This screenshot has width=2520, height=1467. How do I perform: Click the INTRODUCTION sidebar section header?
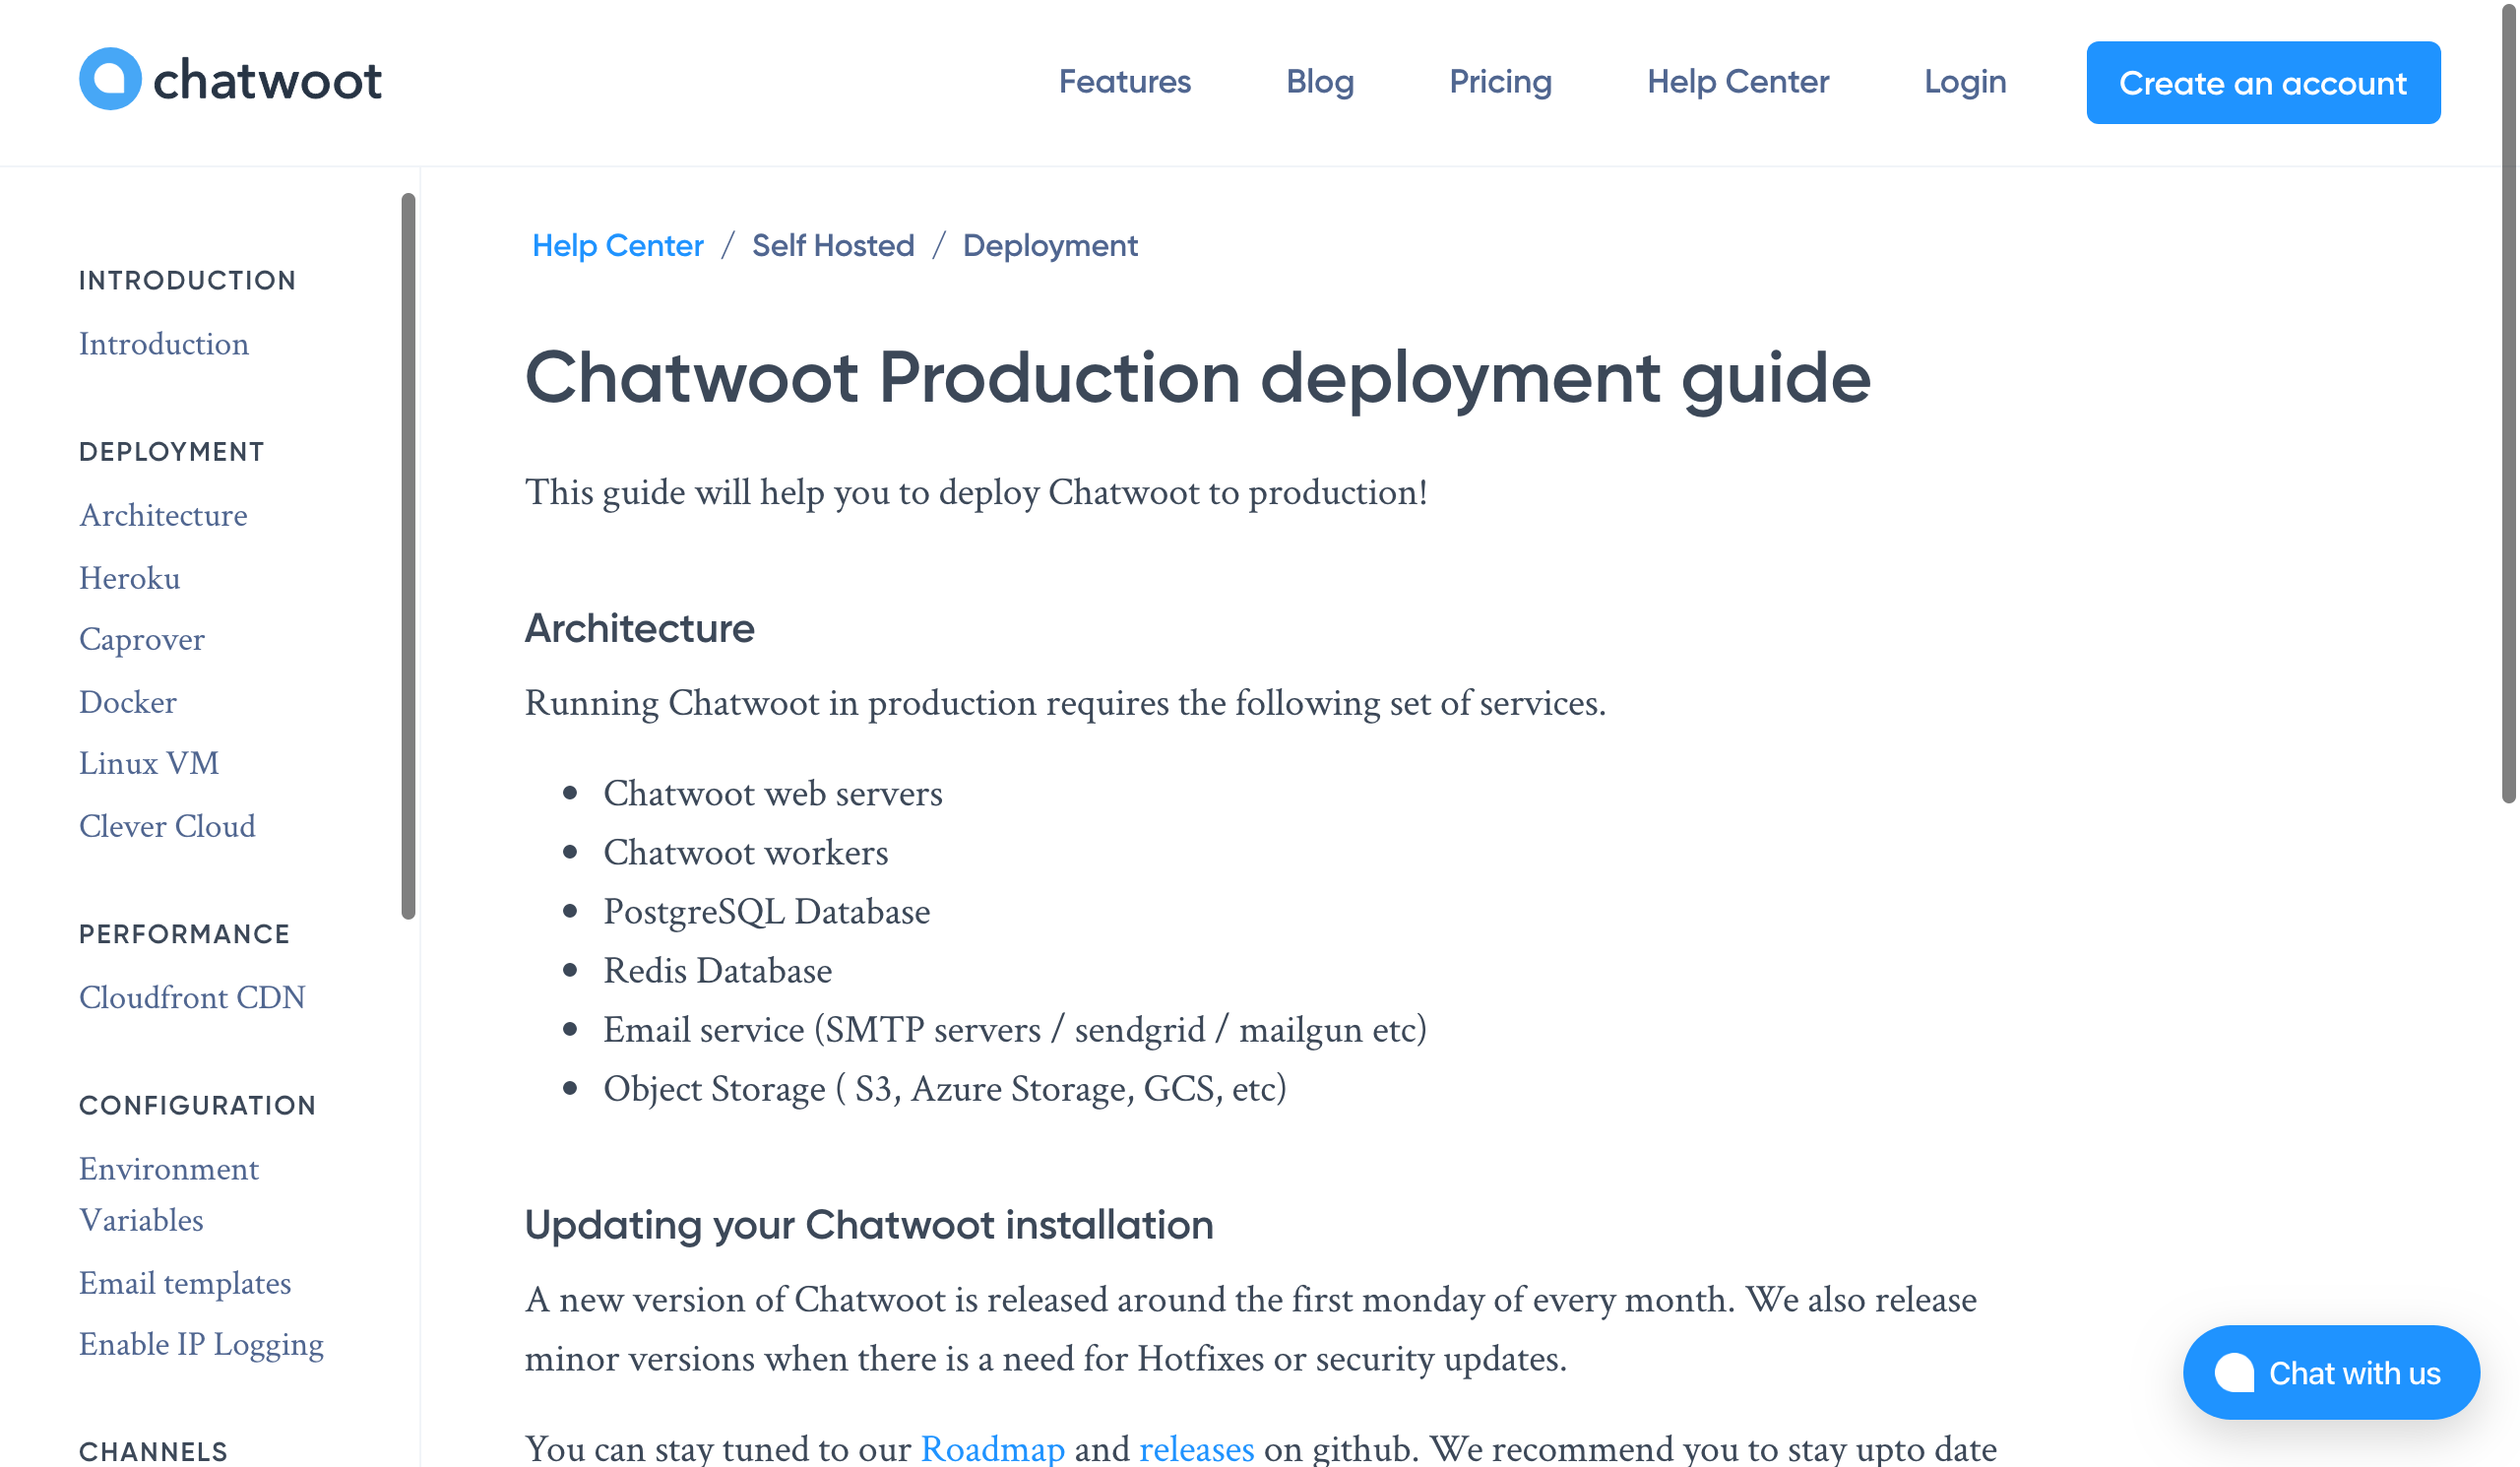coord(188,281)
